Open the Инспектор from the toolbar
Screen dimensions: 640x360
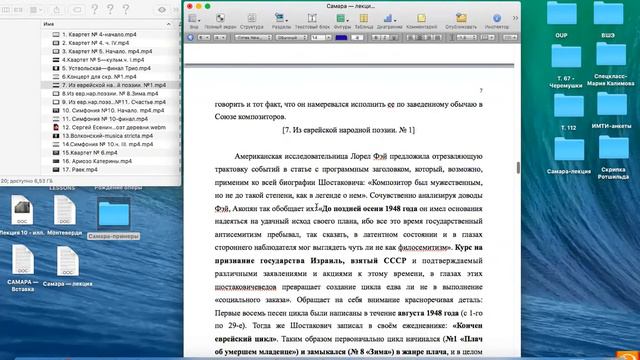tap(497, 18)
